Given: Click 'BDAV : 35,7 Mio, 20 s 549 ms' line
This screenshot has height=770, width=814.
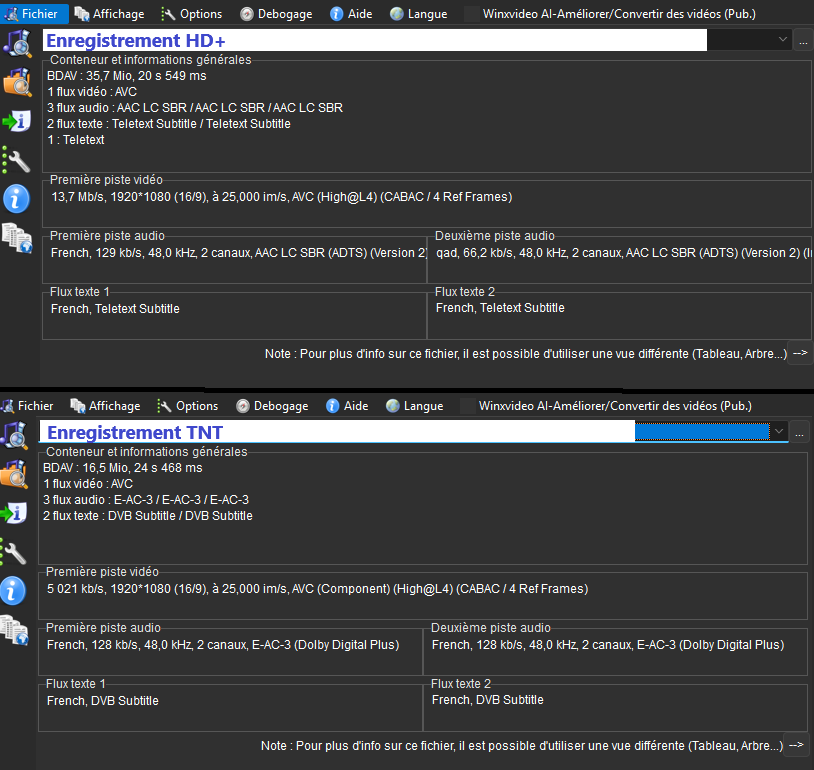Looking at the screenshot, I should (127, 76).
